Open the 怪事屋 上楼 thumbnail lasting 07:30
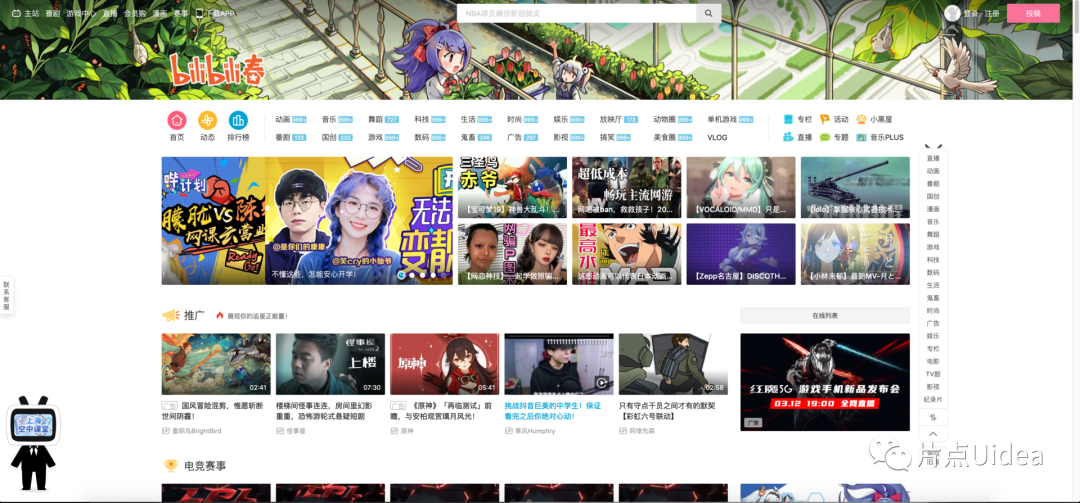The height and width of the screenshot is (503, 1080). point(331,364)
